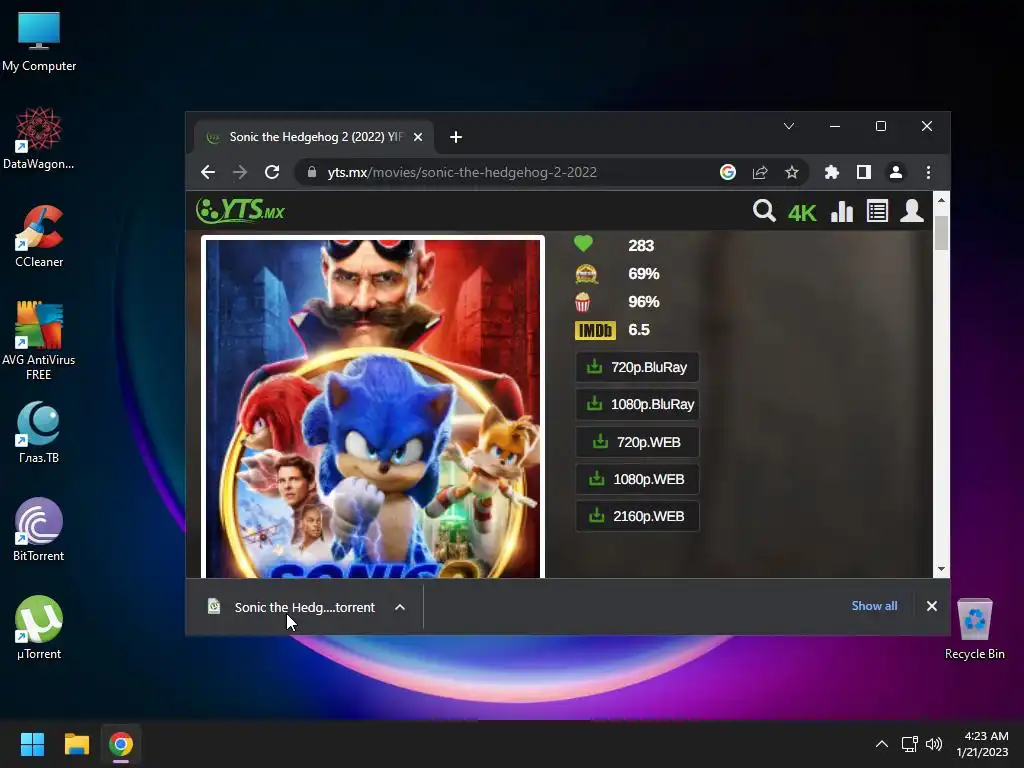Open Chrome three-dot menu

(x=928, y=172)
